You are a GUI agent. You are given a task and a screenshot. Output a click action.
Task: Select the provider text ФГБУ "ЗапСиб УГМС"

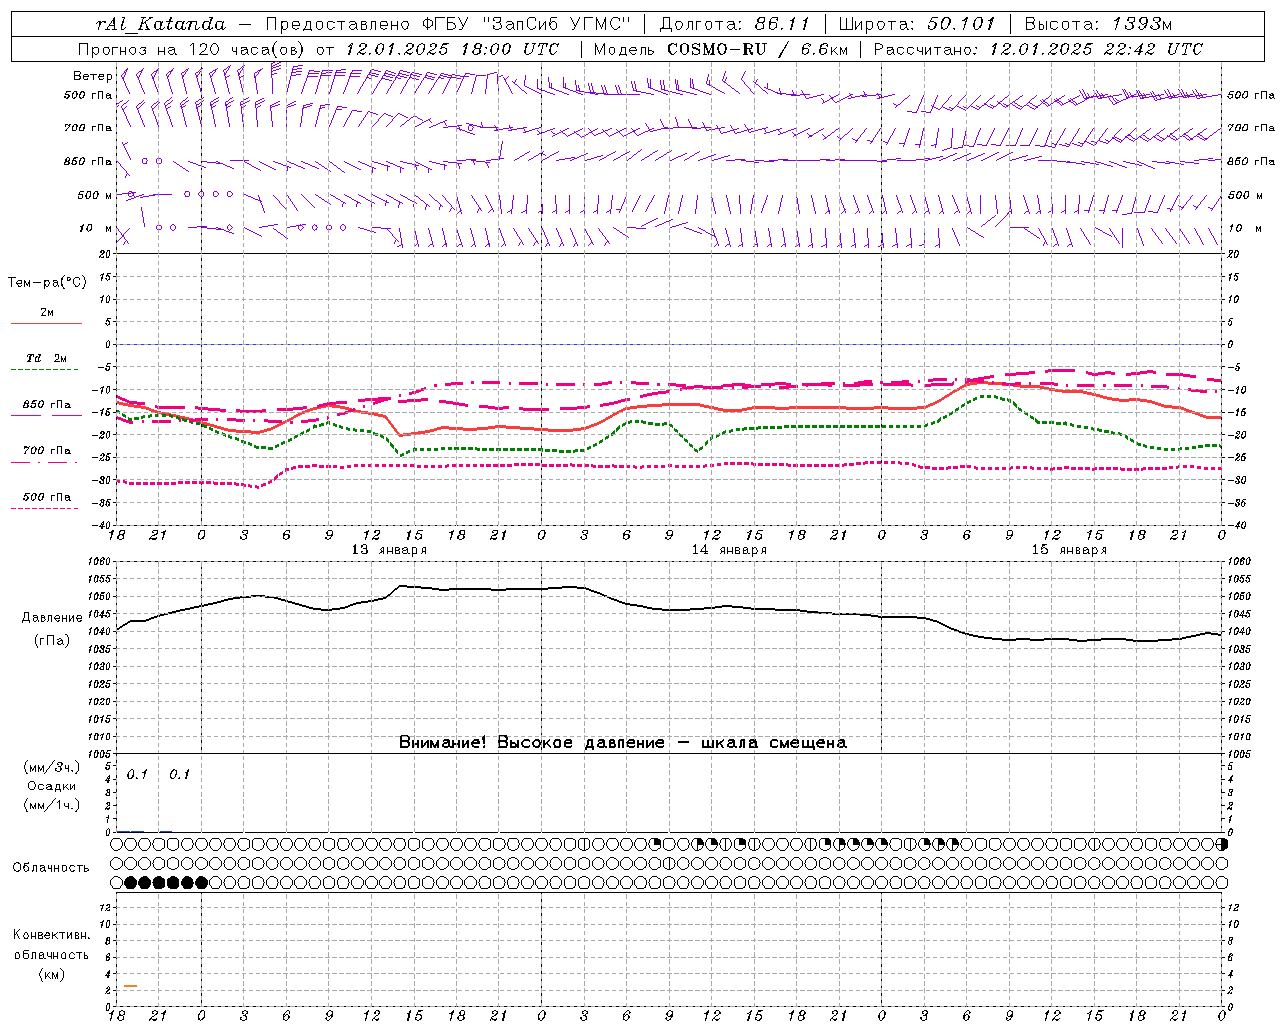pyautogui.click(x=526, y=24)
